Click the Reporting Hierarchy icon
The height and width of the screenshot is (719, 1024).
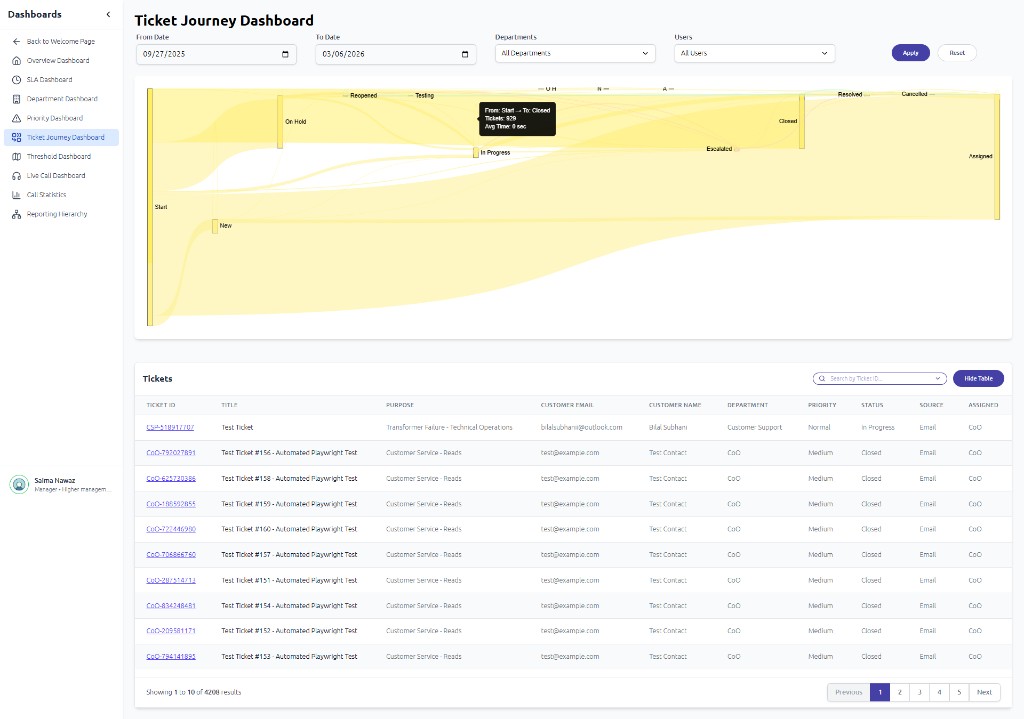(16, 214)
